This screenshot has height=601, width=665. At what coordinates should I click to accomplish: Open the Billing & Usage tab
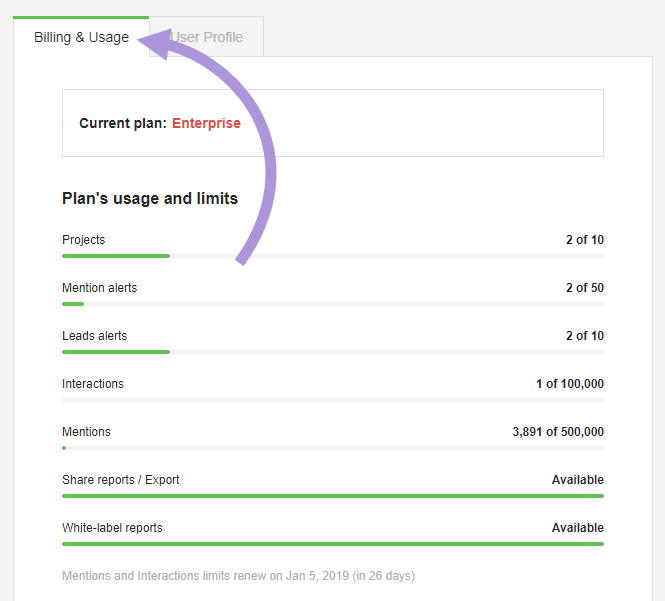click(x=81, y=37)
